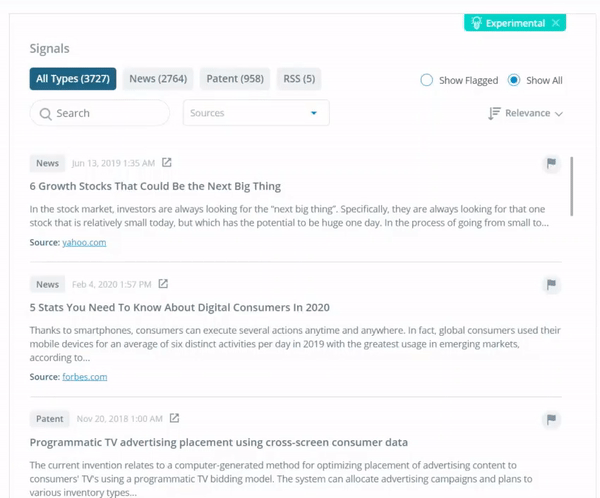Open the Nov 20, 2018 patent external link
This screenshot has height=498, width=600.
coord(174,418)
